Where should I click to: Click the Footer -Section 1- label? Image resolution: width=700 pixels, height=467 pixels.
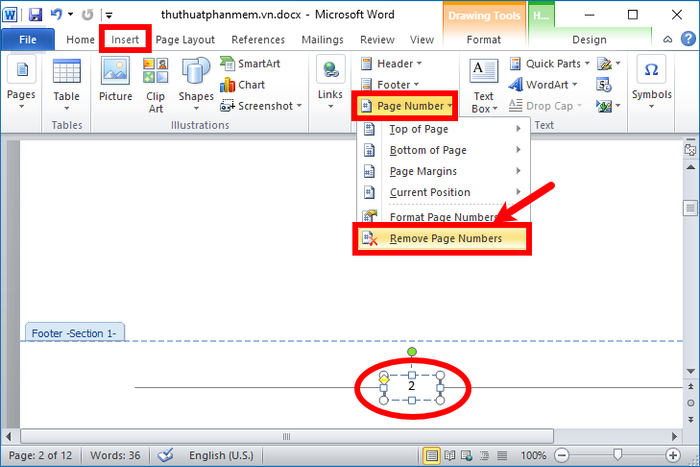[74, 333]
